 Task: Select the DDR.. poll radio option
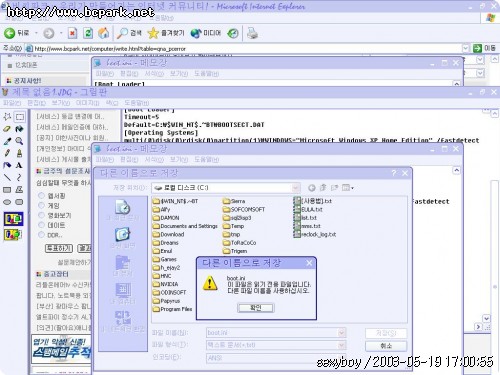tap(41, 235)
